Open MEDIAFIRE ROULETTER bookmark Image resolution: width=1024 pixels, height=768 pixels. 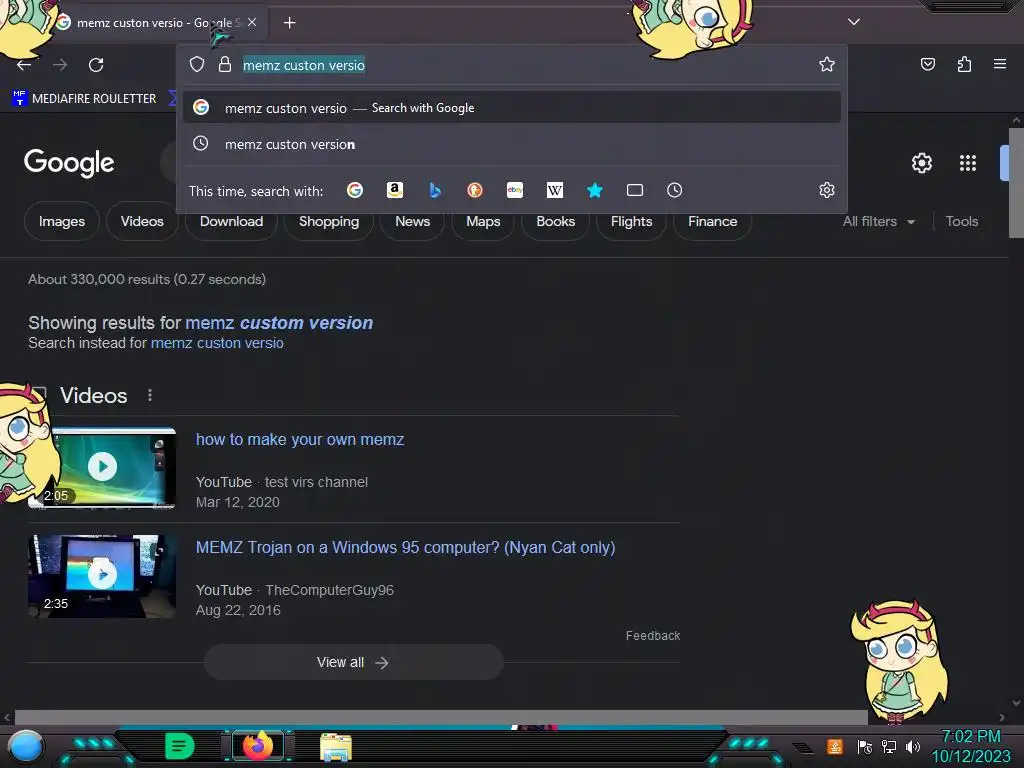(x=85, y=99)
